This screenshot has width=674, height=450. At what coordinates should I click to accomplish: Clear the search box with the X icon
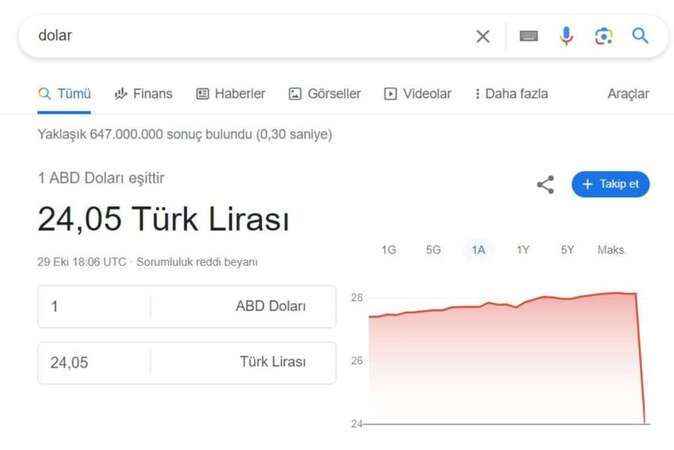click(x=483, y=37)
